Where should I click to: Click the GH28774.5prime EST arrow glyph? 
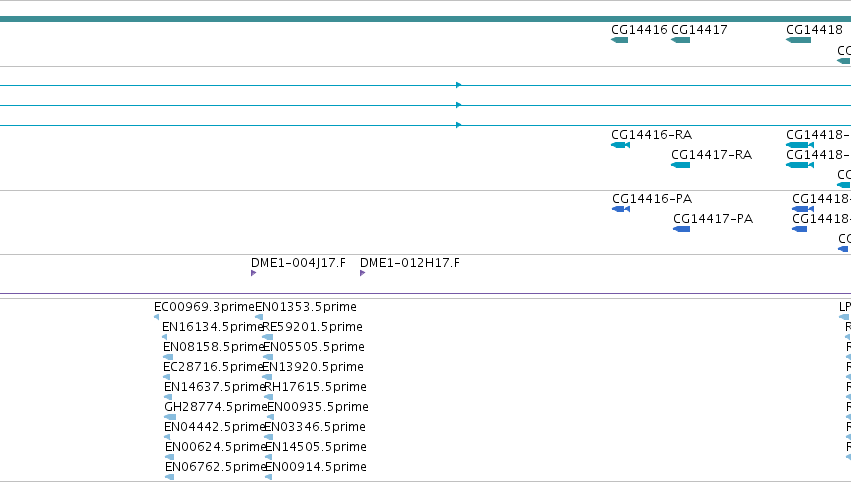(170, 417)
